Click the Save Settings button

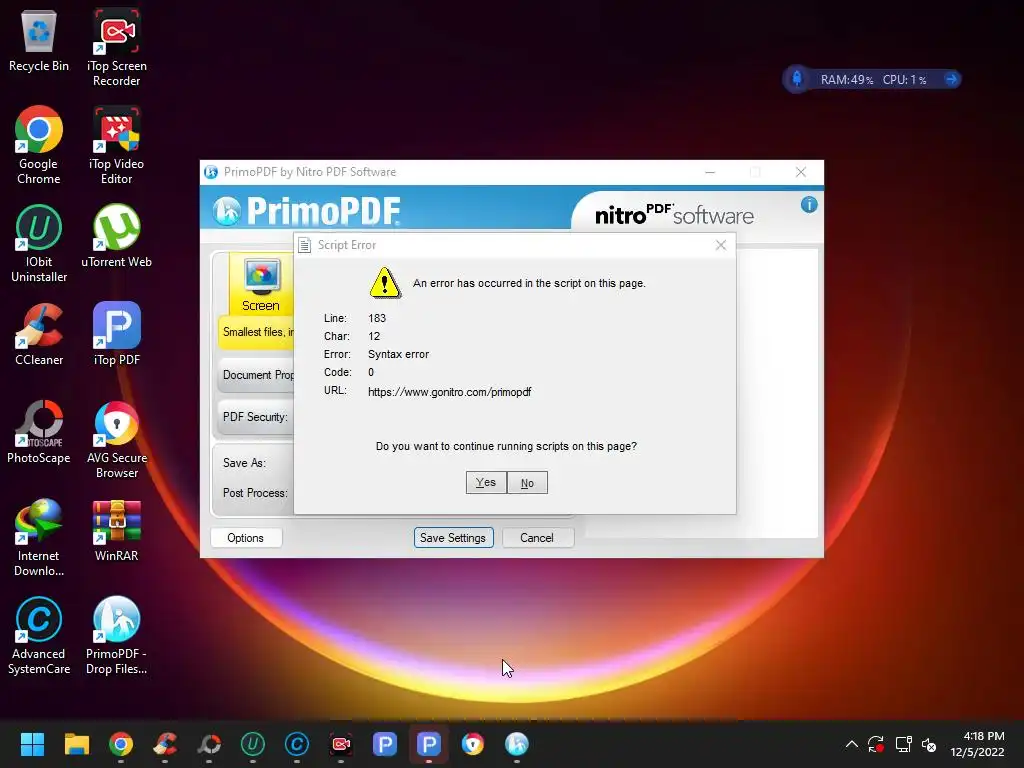(453, 537)
